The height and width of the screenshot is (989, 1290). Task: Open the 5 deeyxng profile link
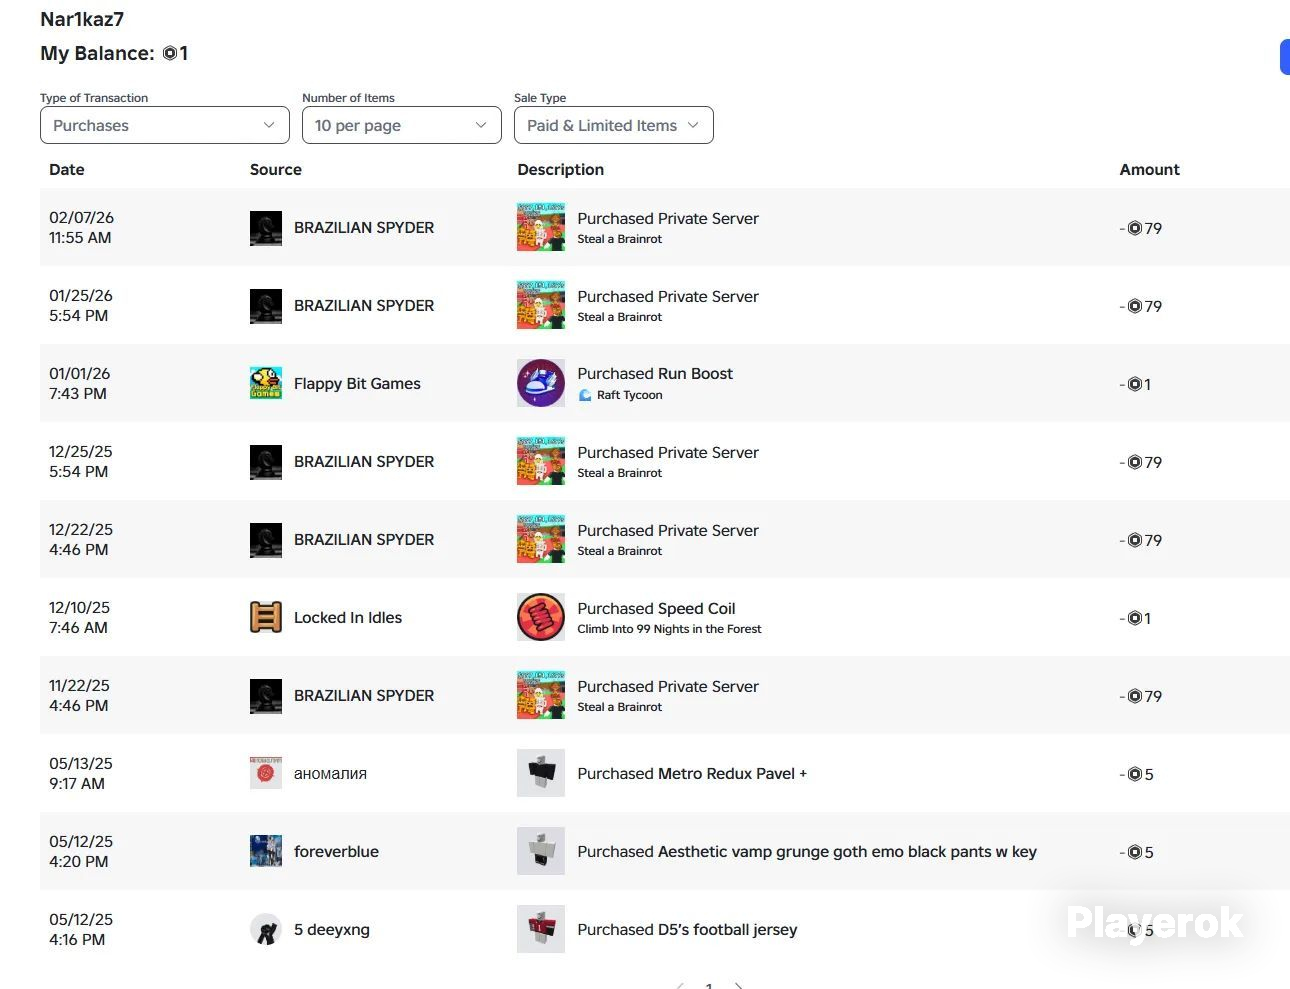332,930
